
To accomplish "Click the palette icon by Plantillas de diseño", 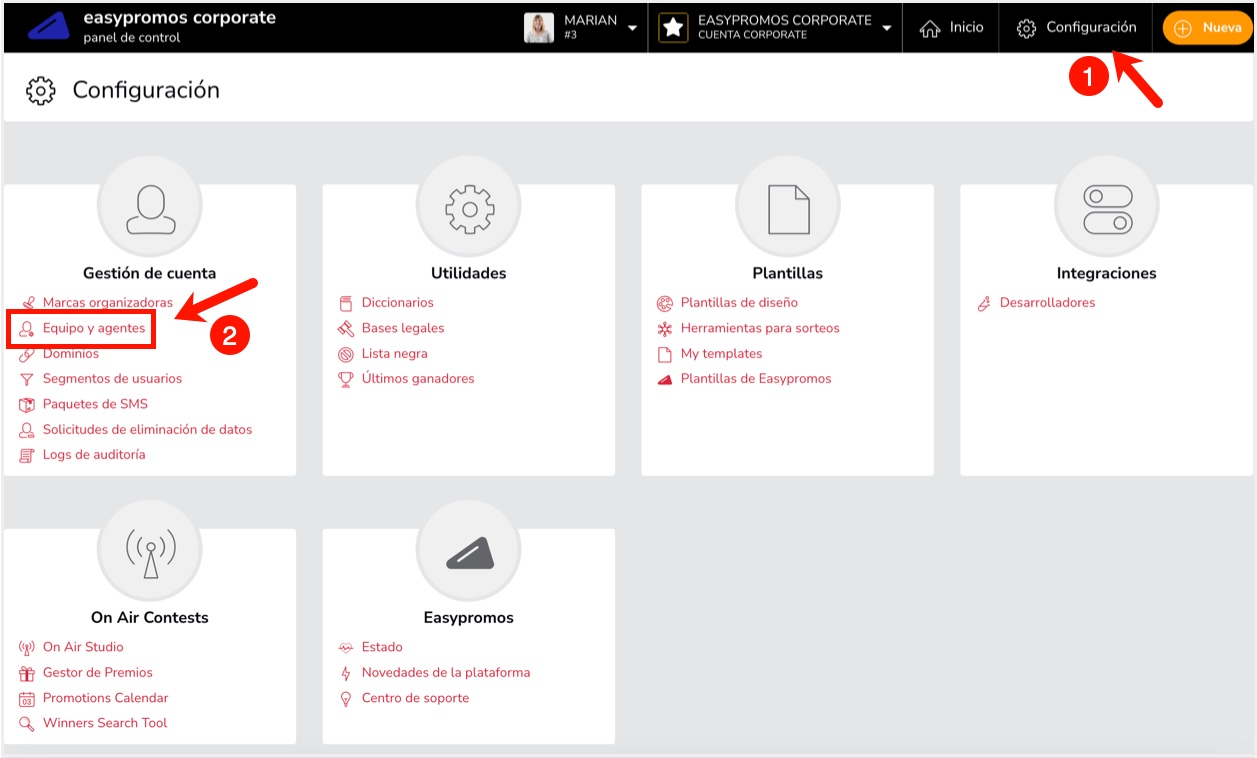I will [x=665, y=303].
